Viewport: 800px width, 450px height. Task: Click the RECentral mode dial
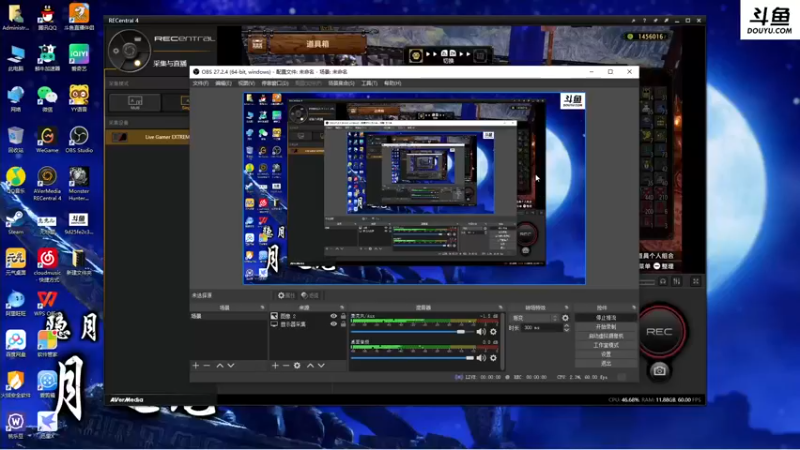129,51
